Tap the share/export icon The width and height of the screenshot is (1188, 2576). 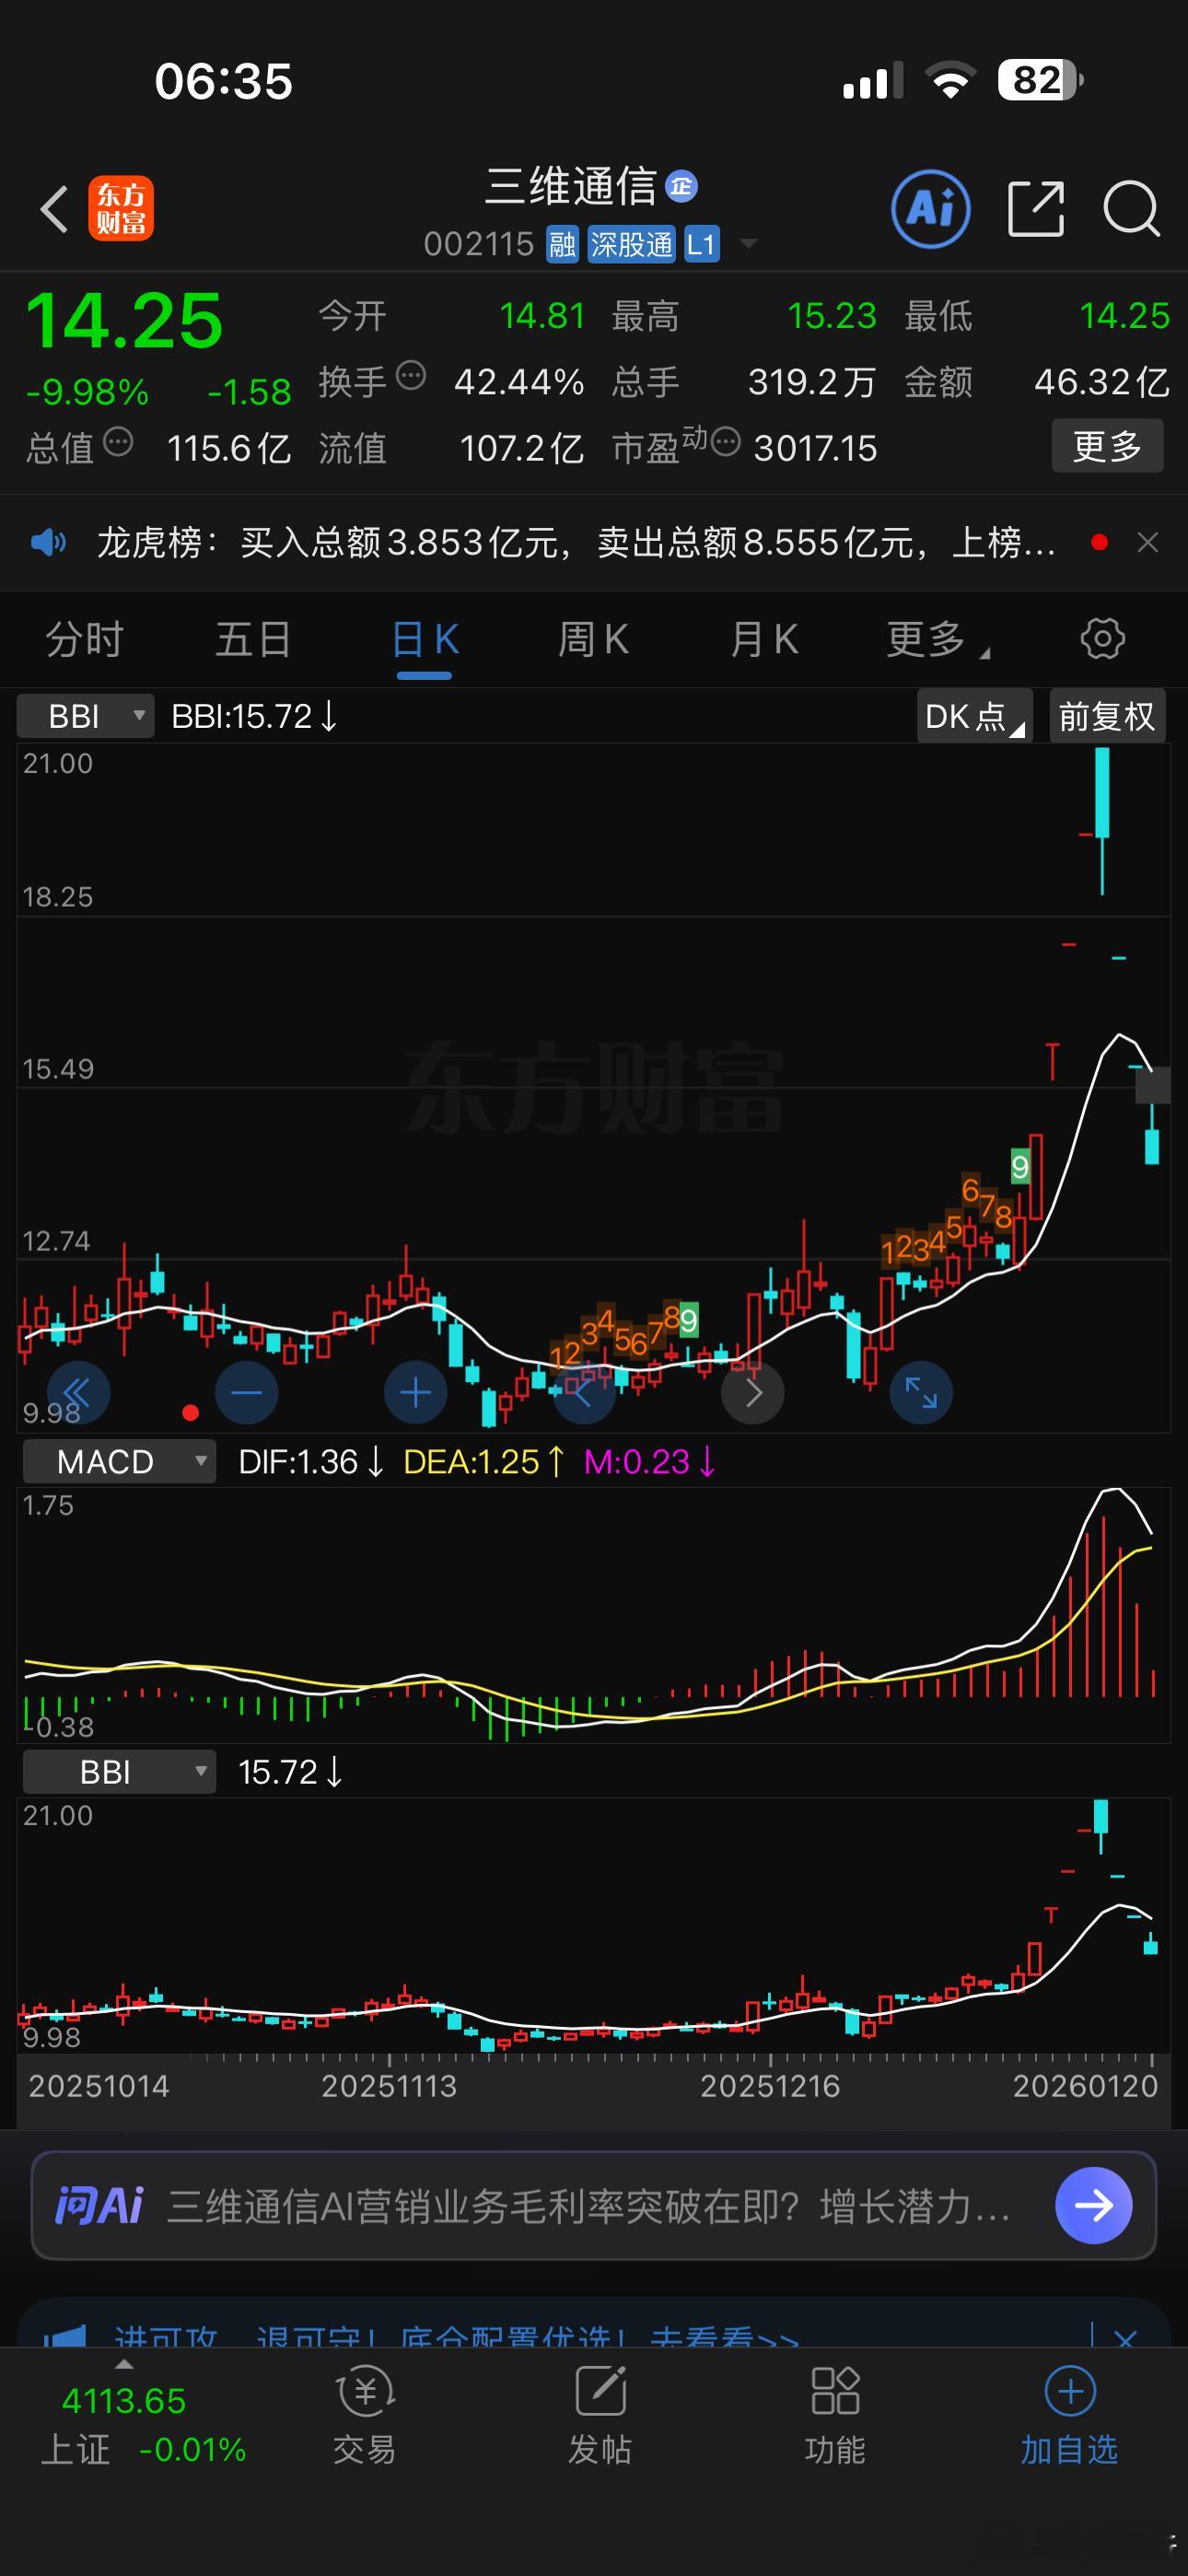click(x=1036, y=209)
